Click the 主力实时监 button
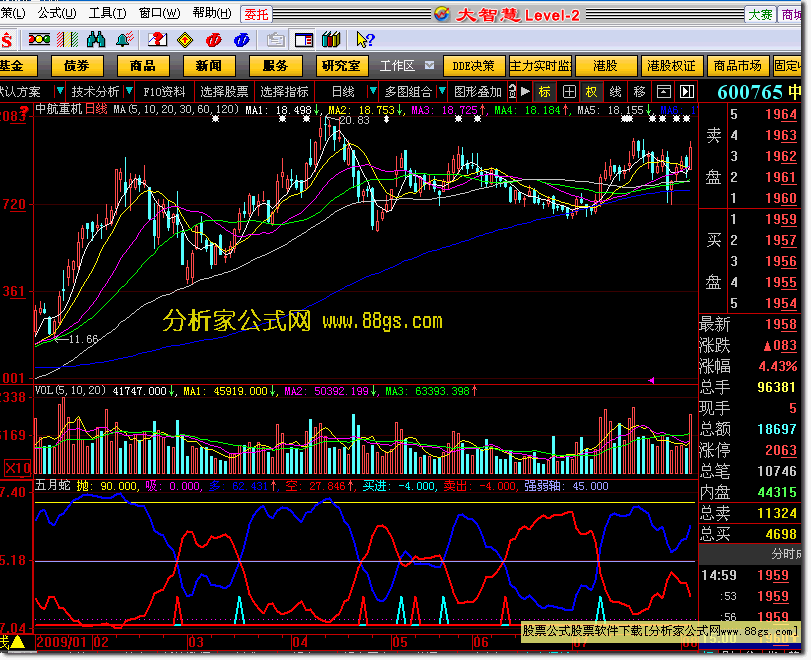 540,66
